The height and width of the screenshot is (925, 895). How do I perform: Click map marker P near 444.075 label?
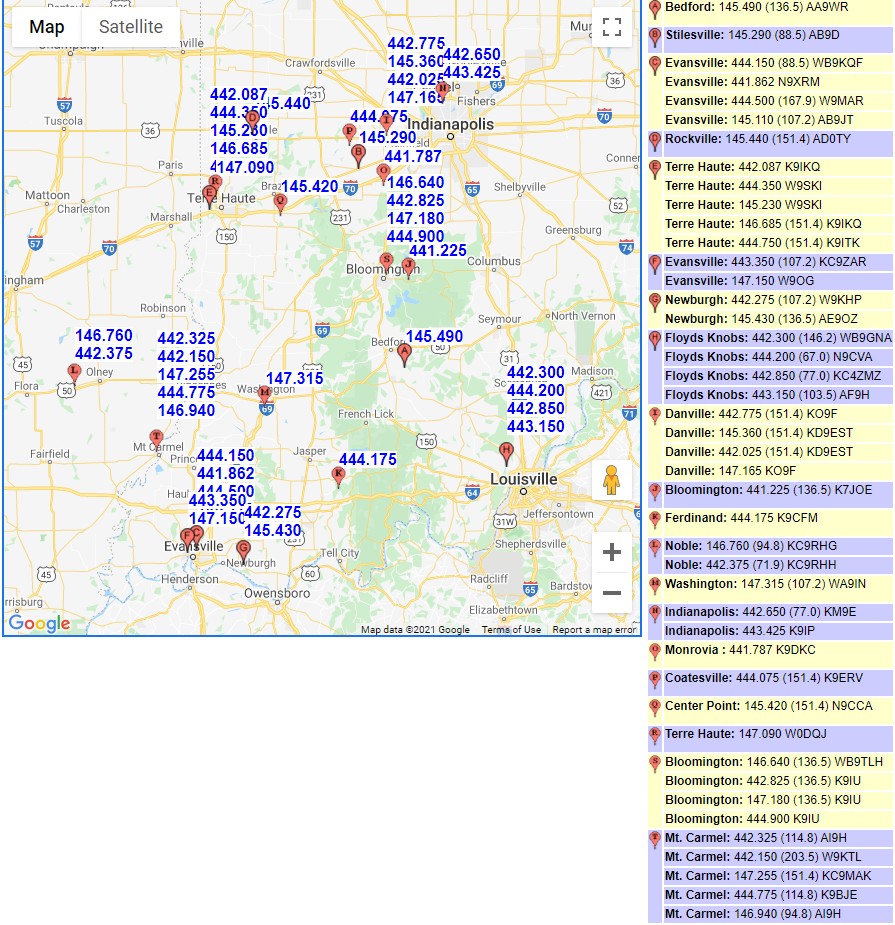pyautogui.click(x=349, y=134)
